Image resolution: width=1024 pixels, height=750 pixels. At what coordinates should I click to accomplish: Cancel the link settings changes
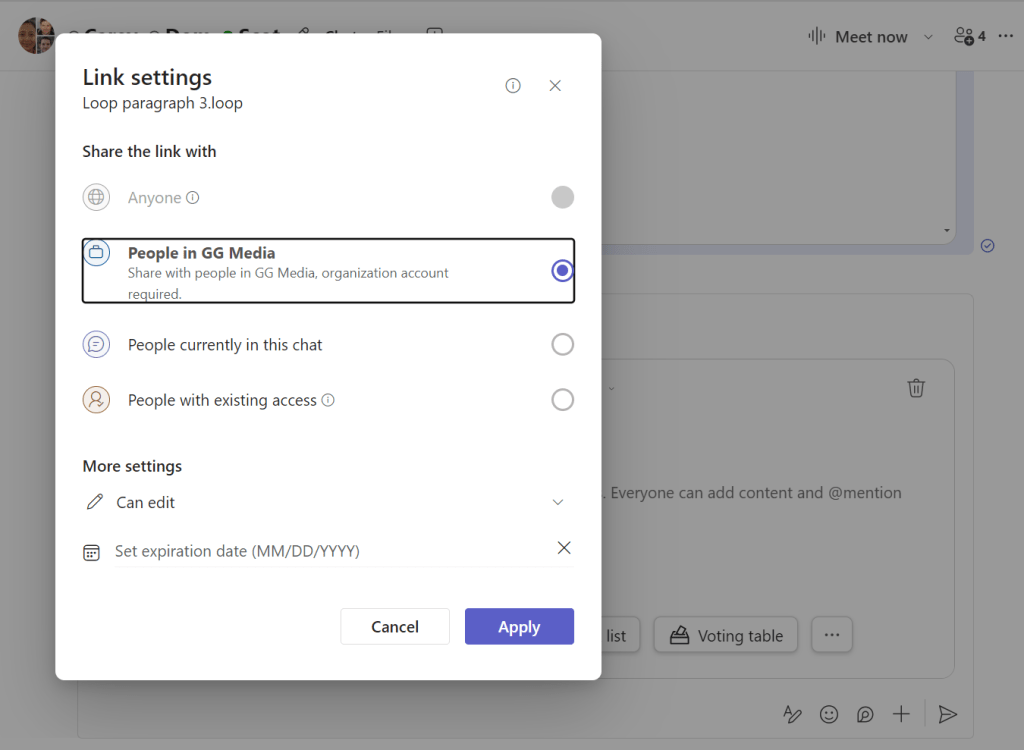coord(395,627)
